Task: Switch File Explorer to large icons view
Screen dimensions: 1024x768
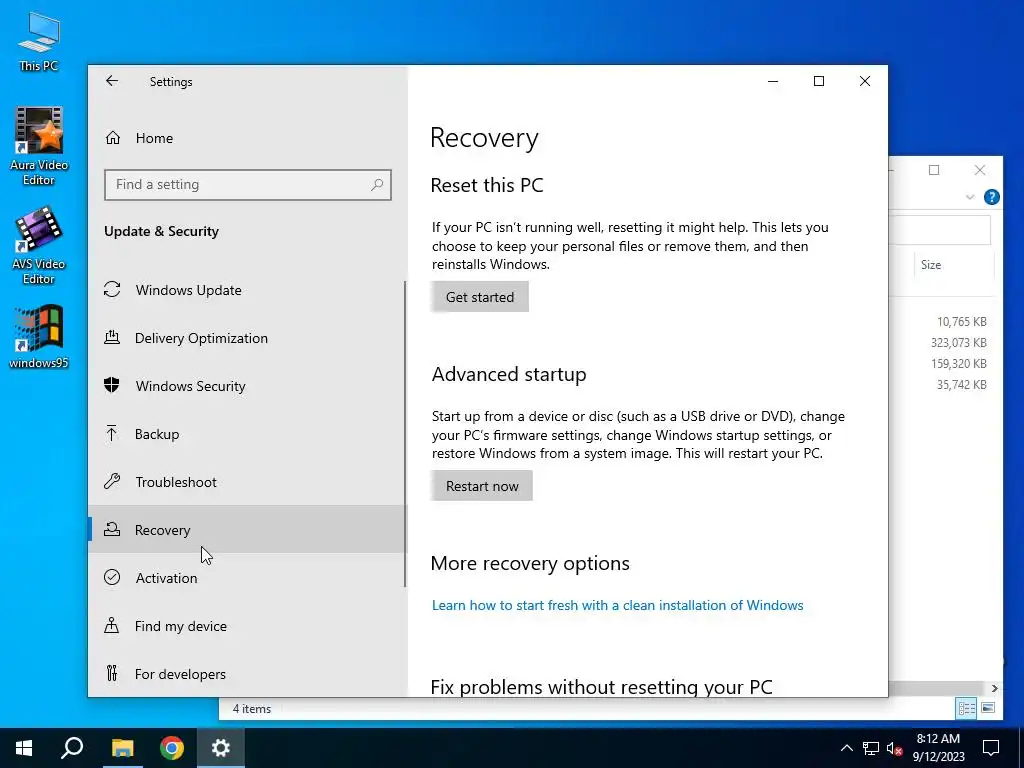Action: coord(988,708)
